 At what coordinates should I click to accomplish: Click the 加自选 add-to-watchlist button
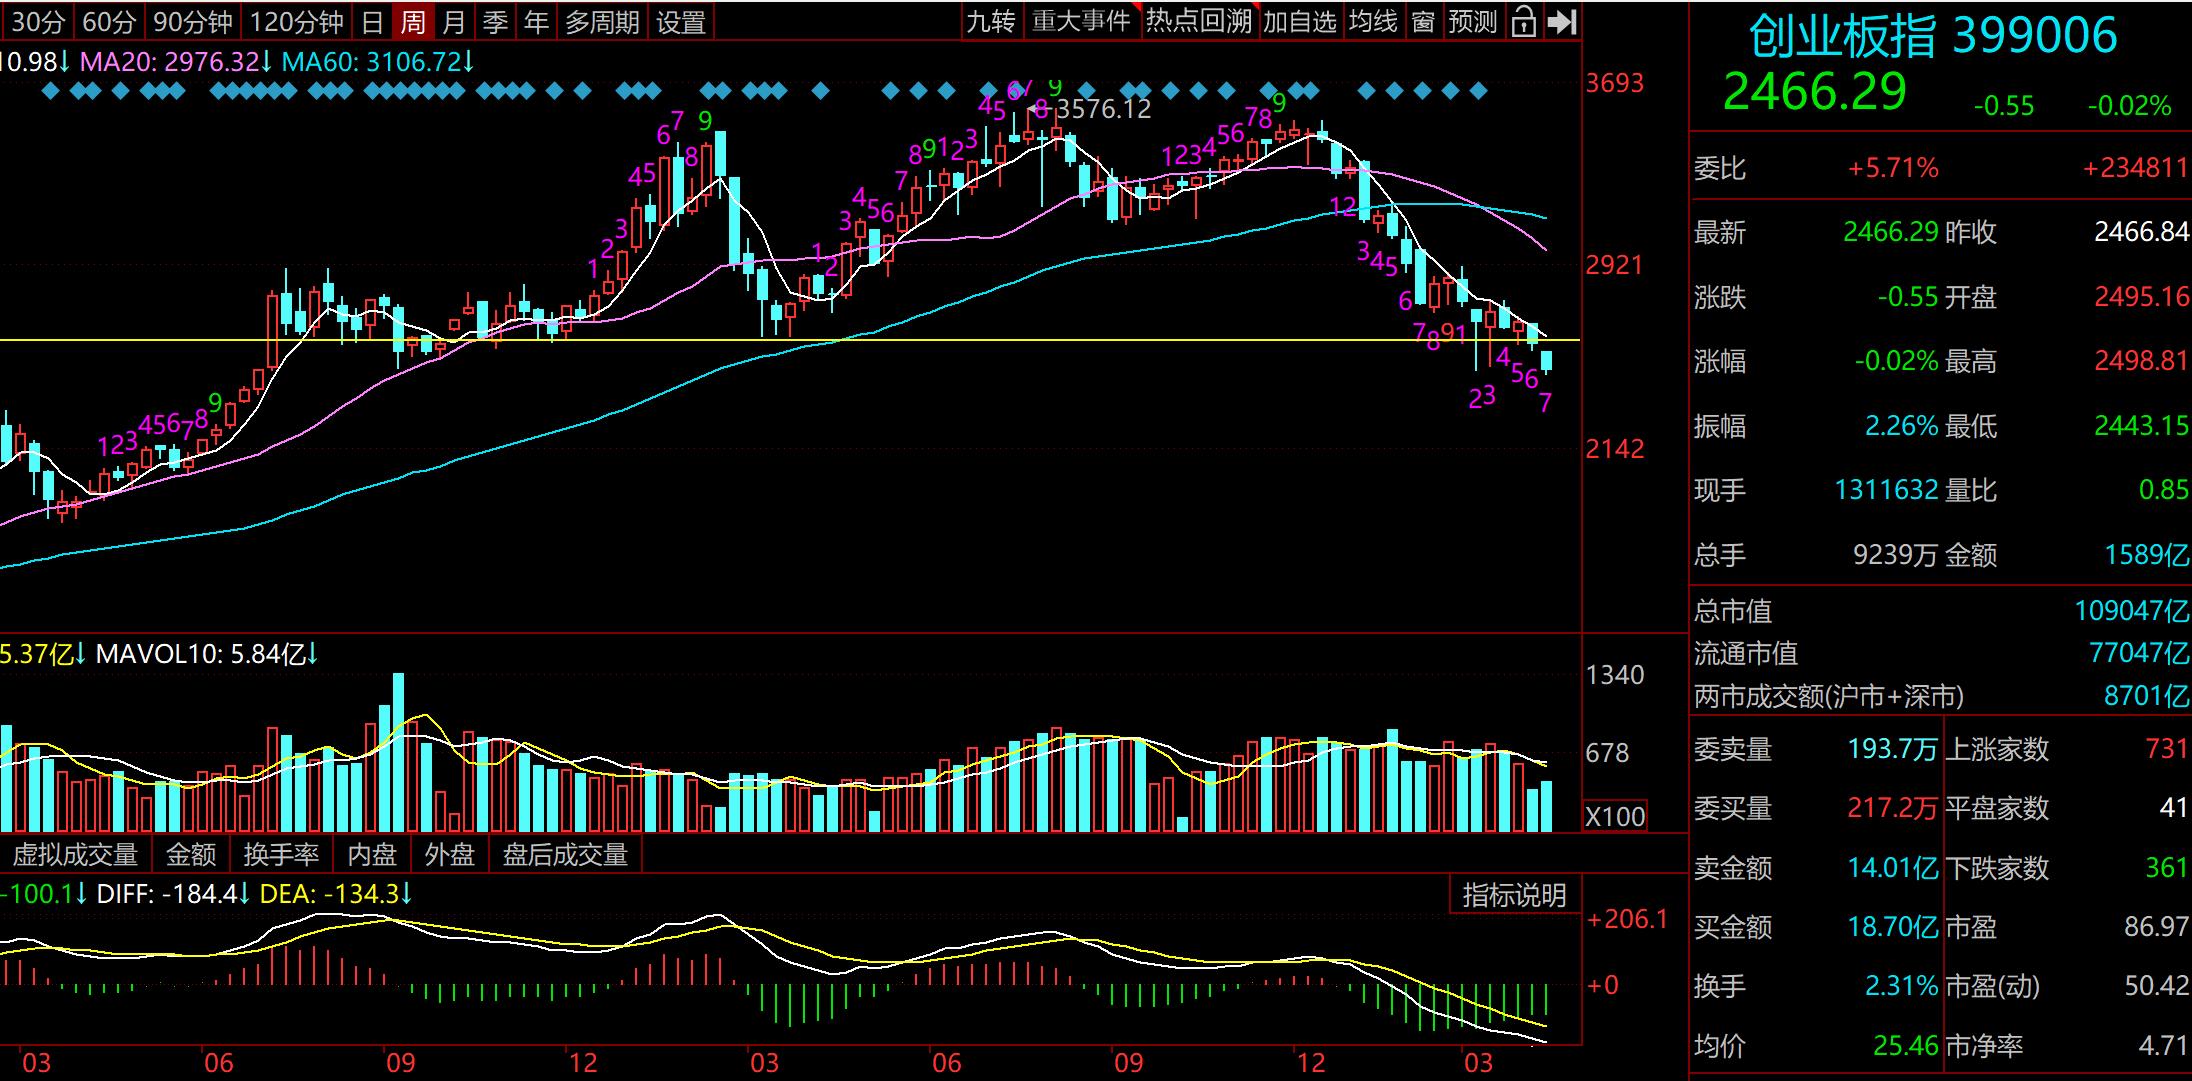point(1299,21)
